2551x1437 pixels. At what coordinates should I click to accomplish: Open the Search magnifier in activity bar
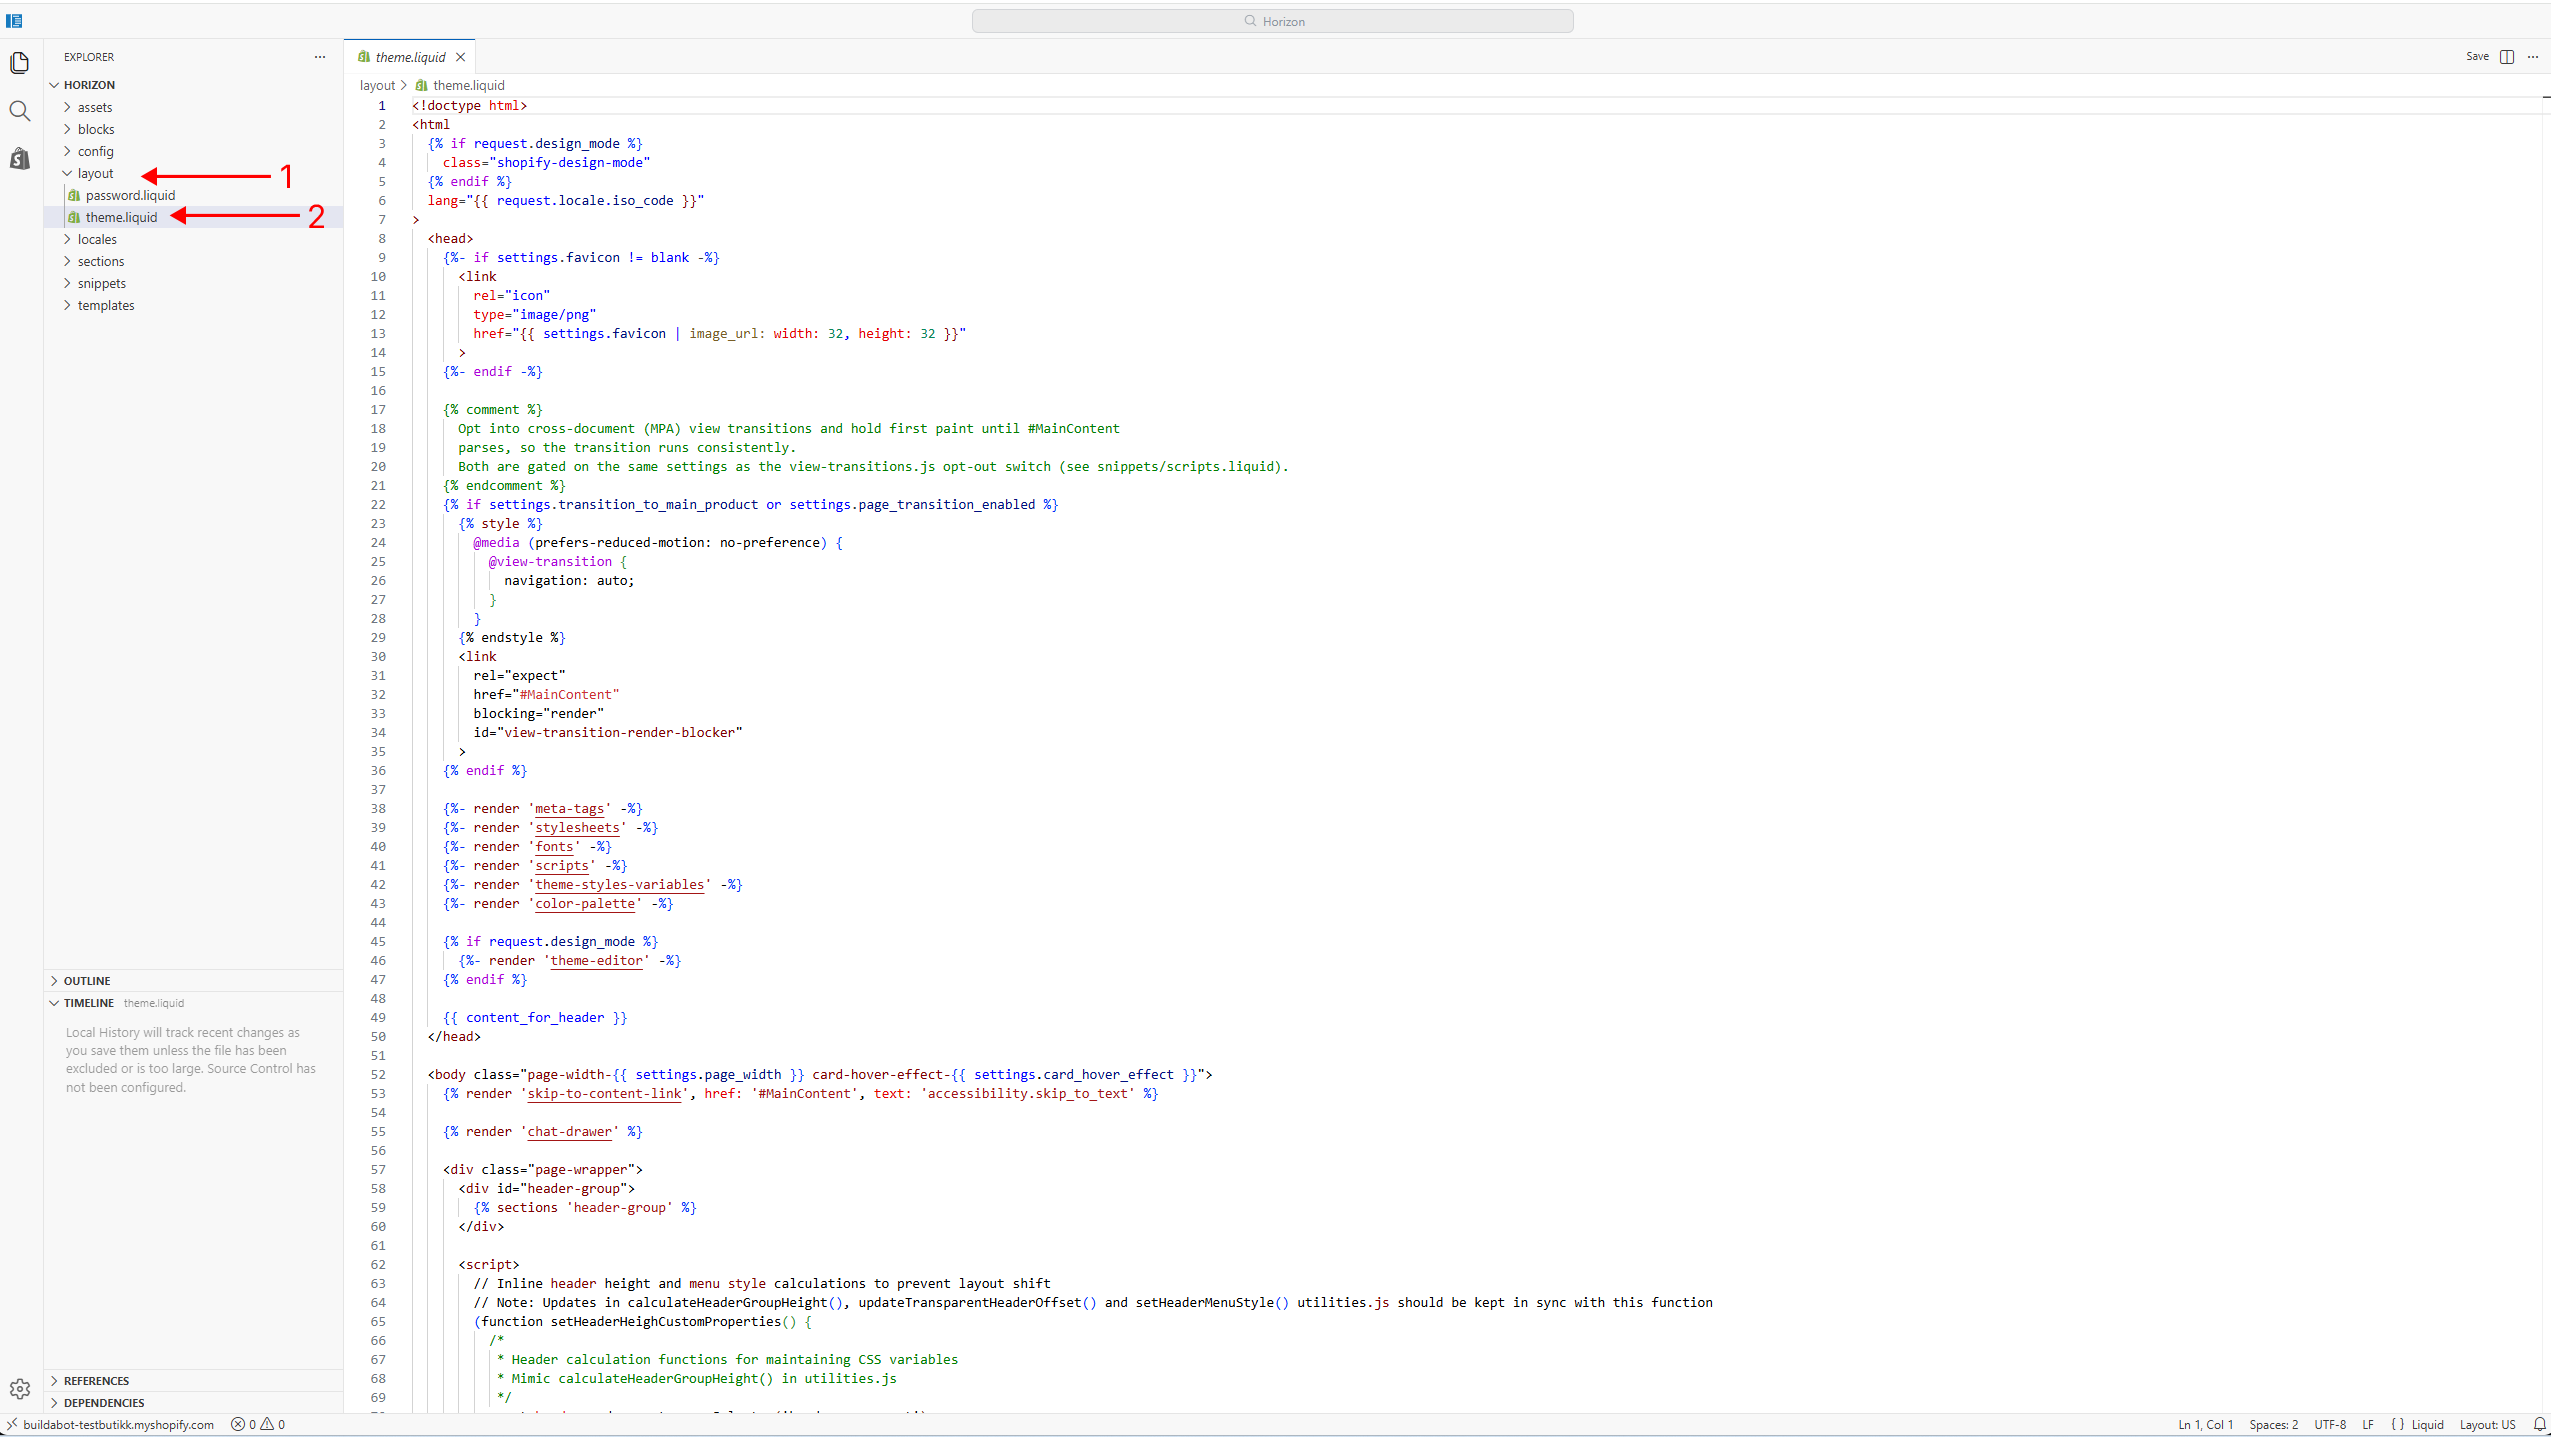pos(20,110)
